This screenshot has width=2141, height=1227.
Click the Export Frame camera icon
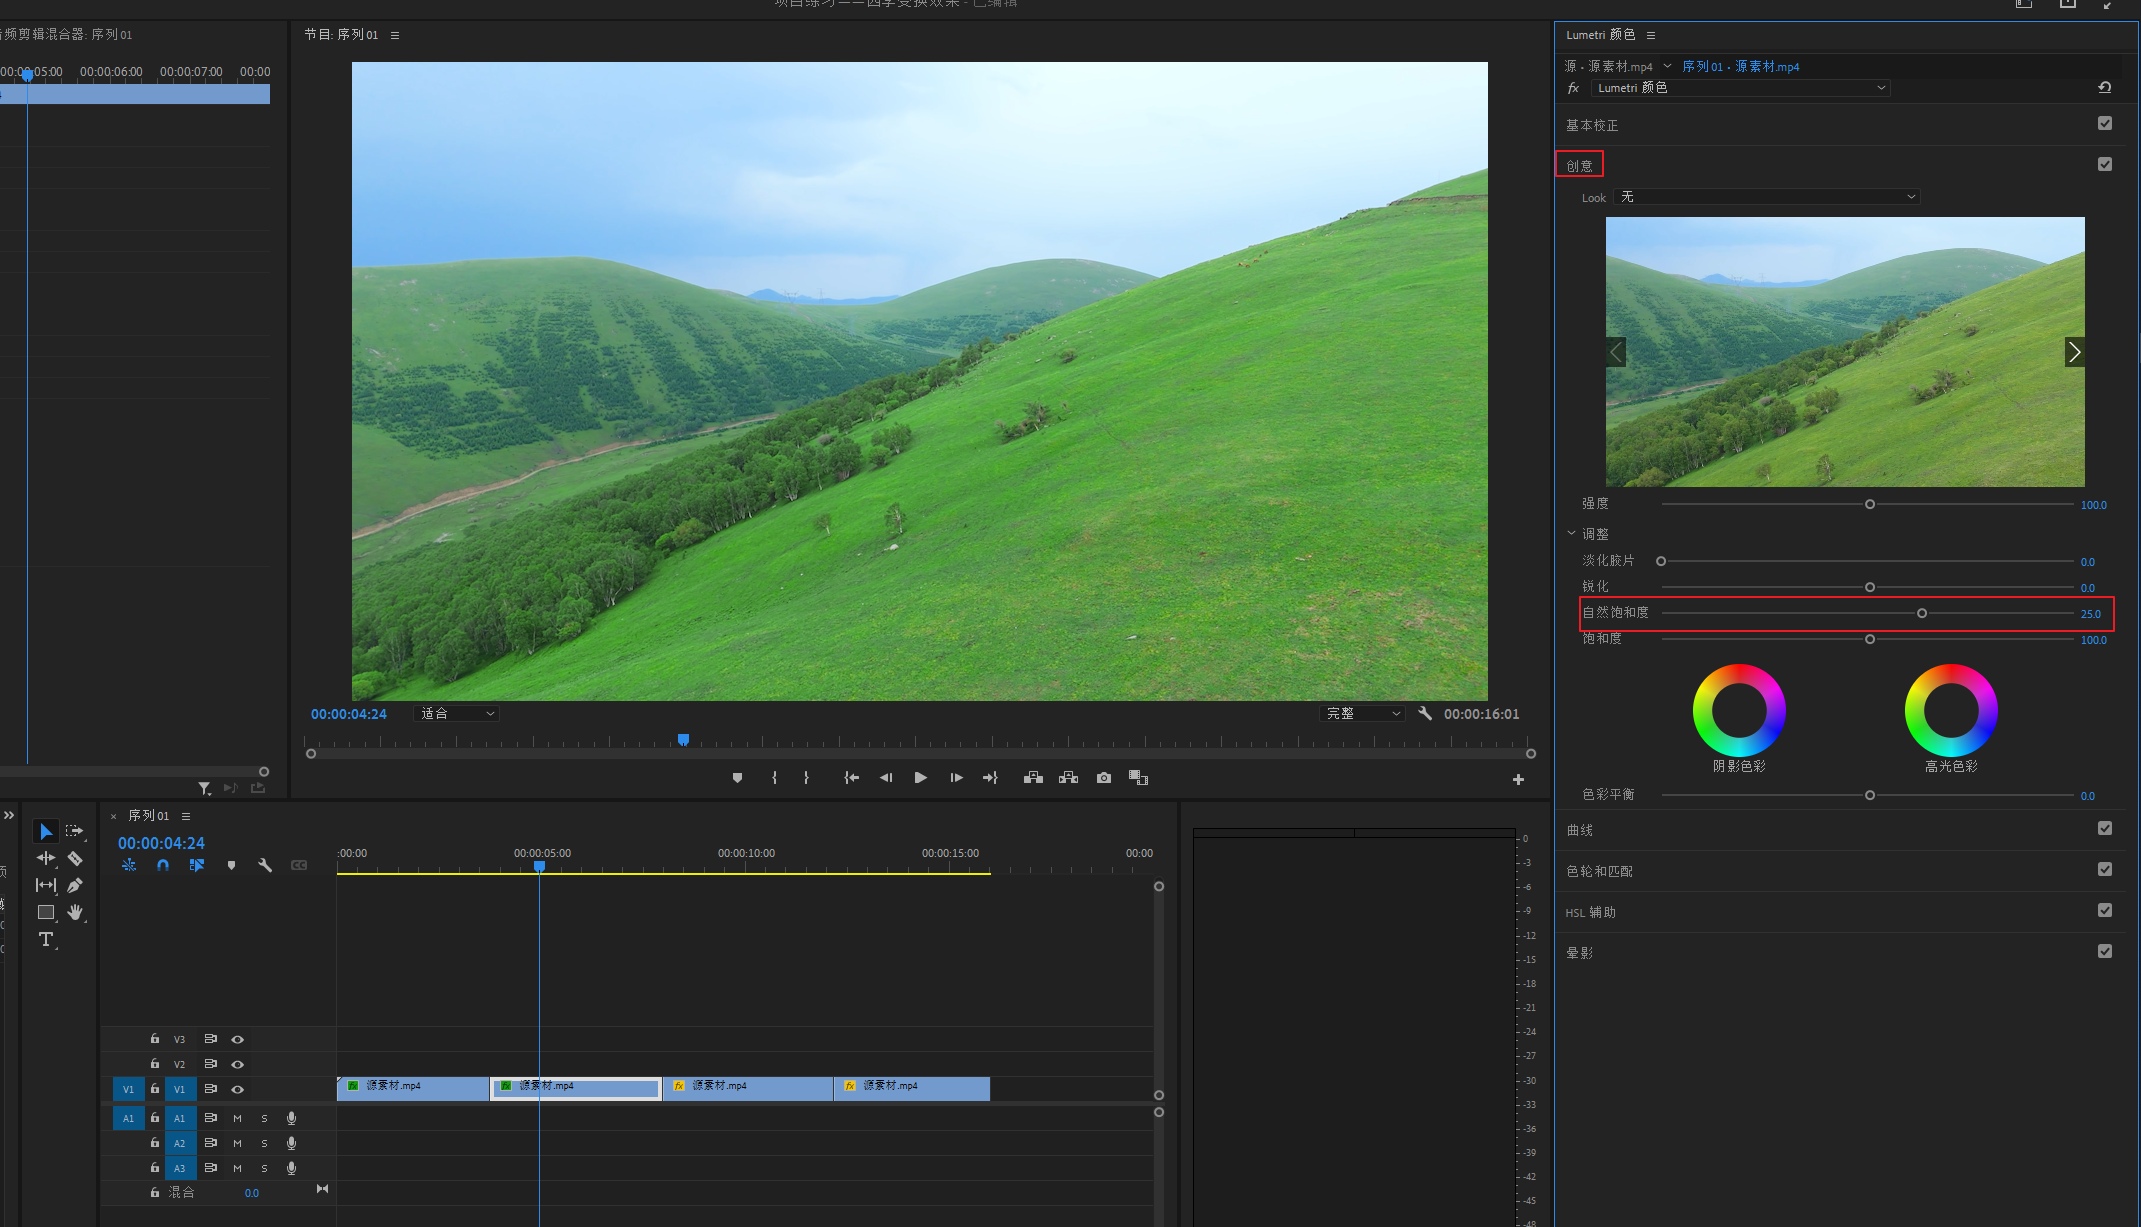(1104, 778)
